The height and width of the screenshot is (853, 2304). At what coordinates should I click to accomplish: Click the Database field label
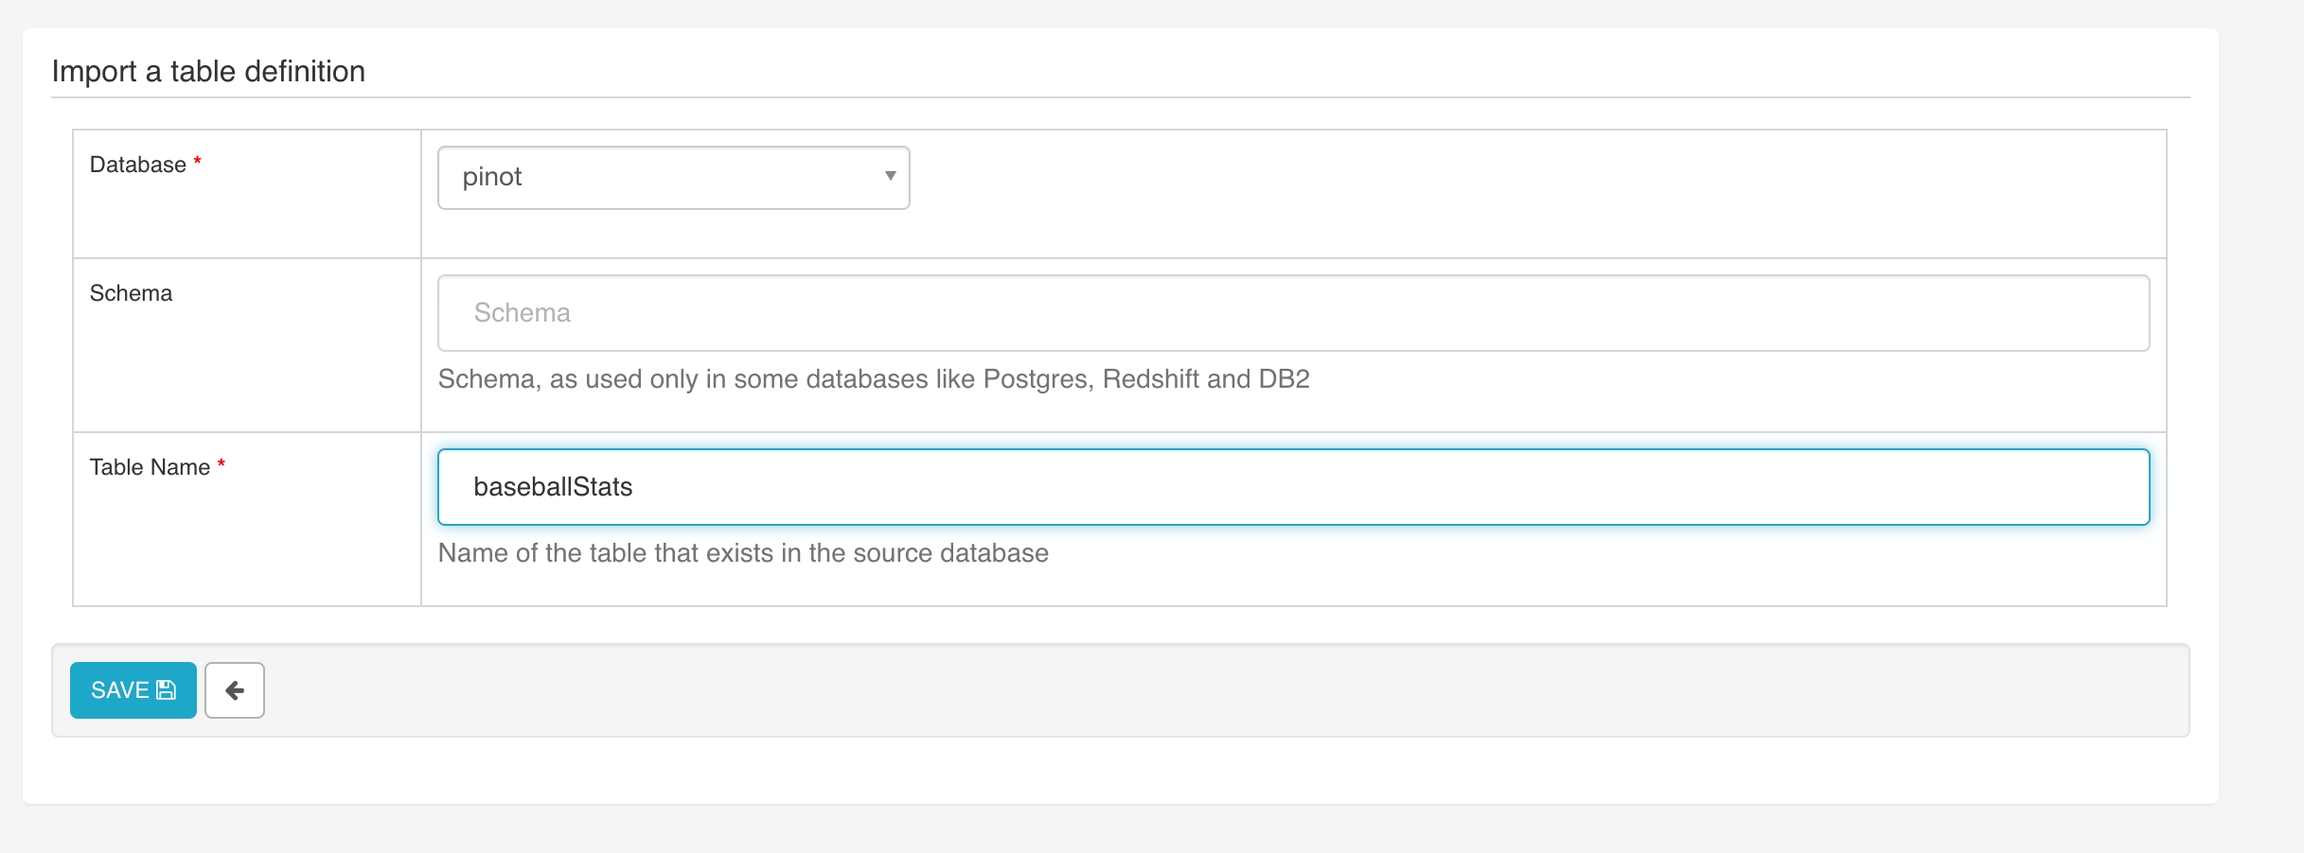pyautogui.click(x=138, y=165)
